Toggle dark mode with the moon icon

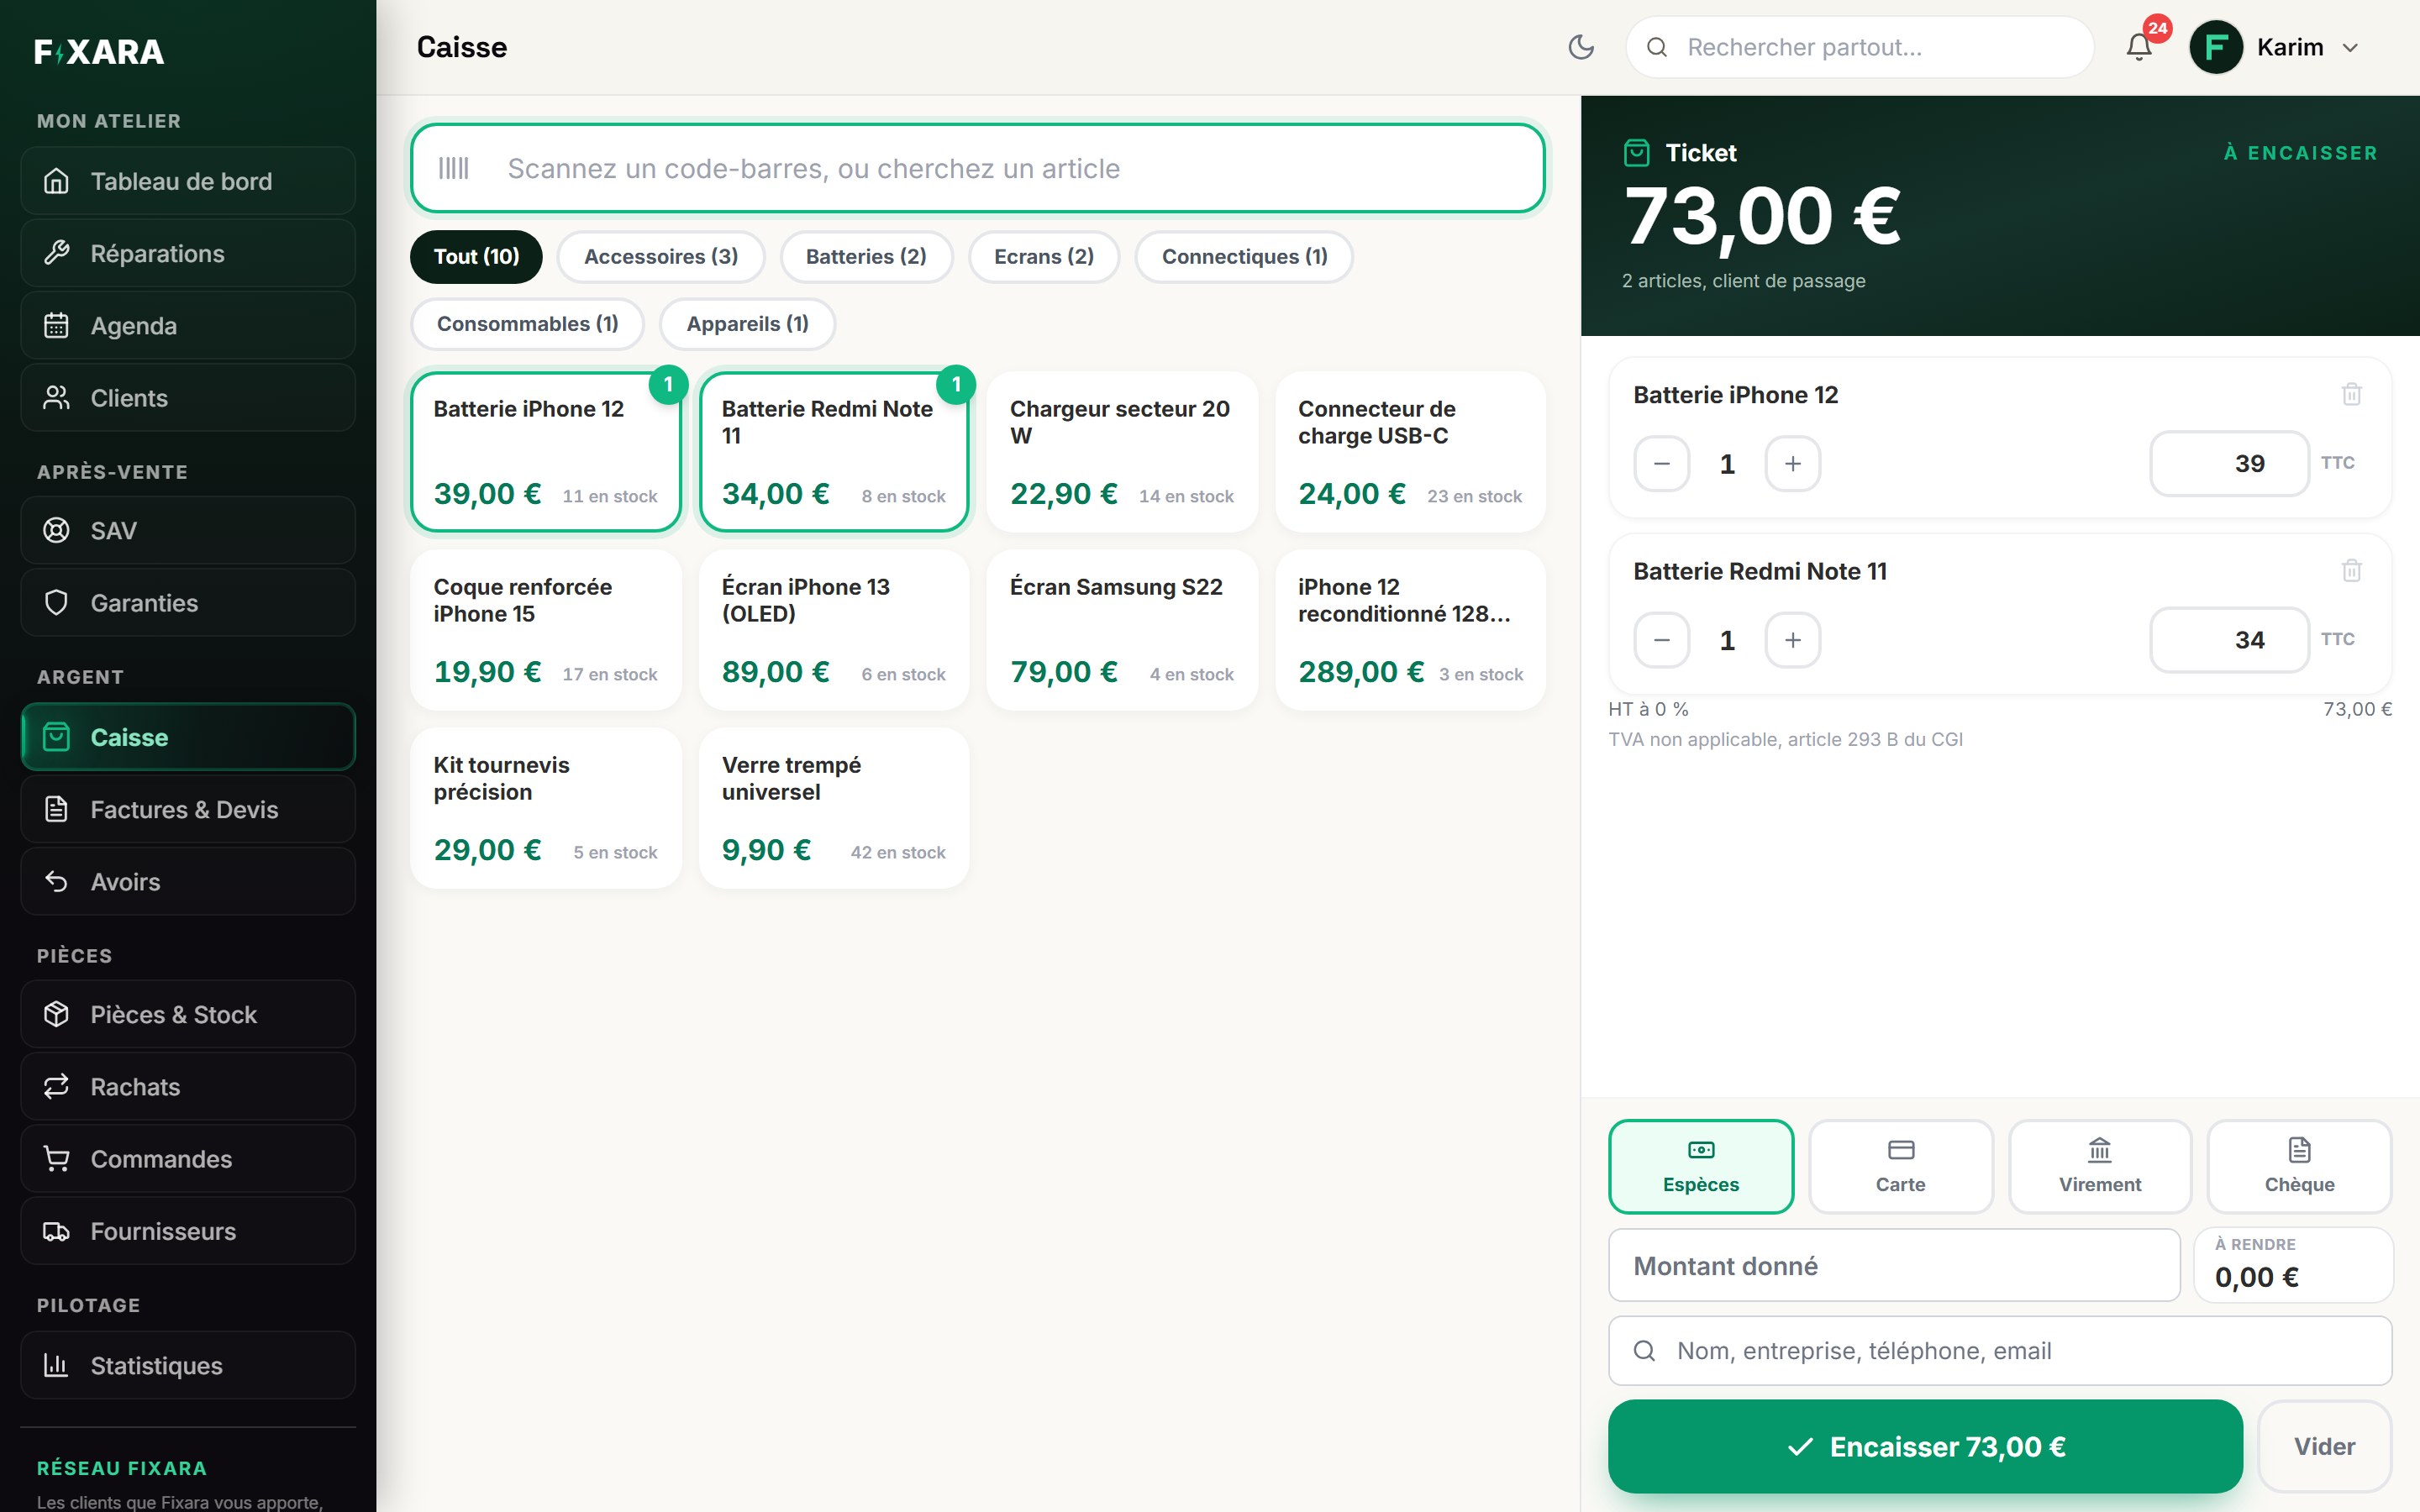click(x=1581, y=47)
